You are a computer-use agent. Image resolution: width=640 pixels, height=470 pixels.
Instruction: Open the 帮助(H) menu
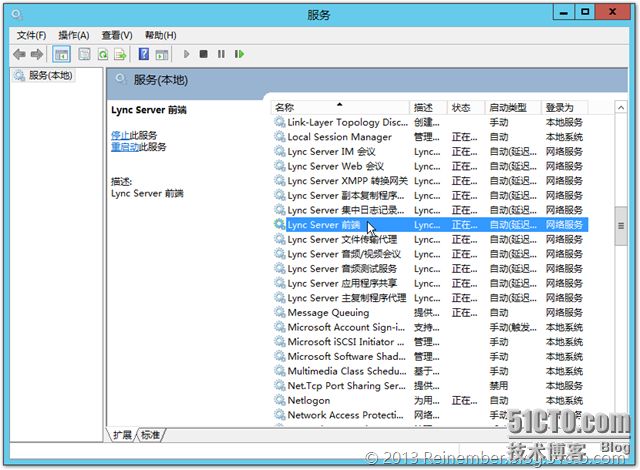coord(160,35)
